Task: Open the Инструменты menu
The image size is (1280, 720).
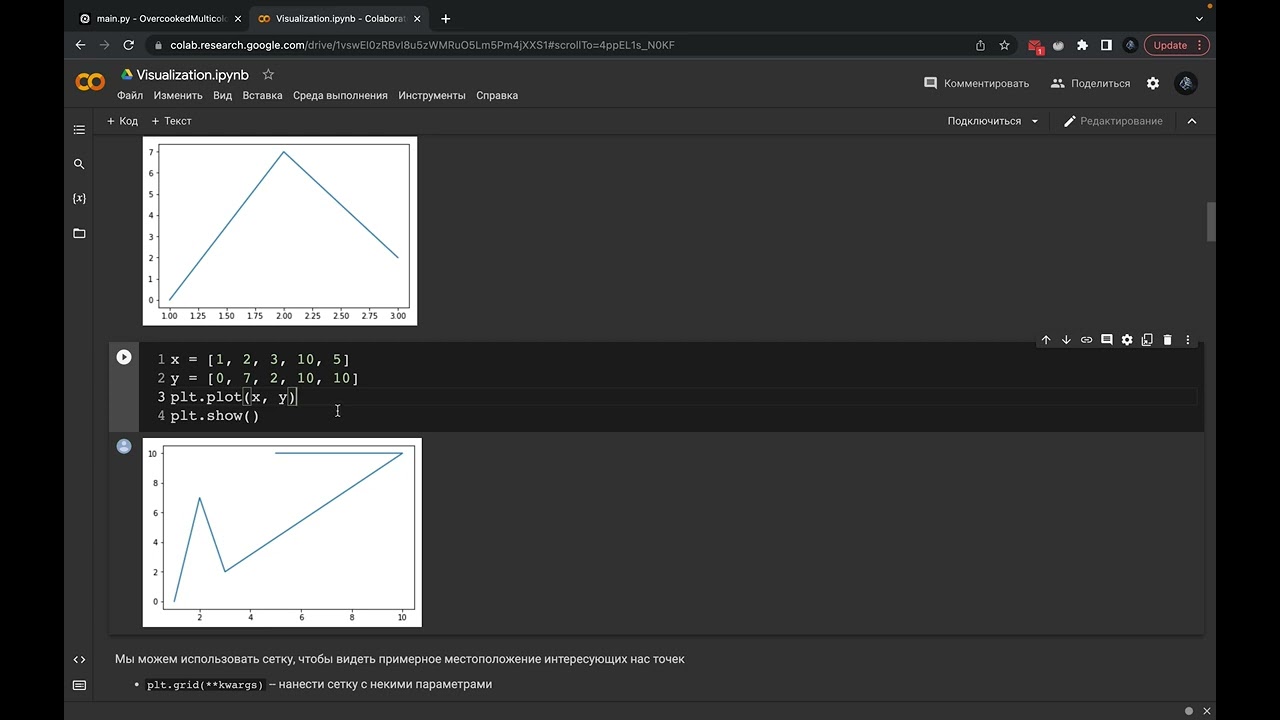Action: [x=432, y=96]
